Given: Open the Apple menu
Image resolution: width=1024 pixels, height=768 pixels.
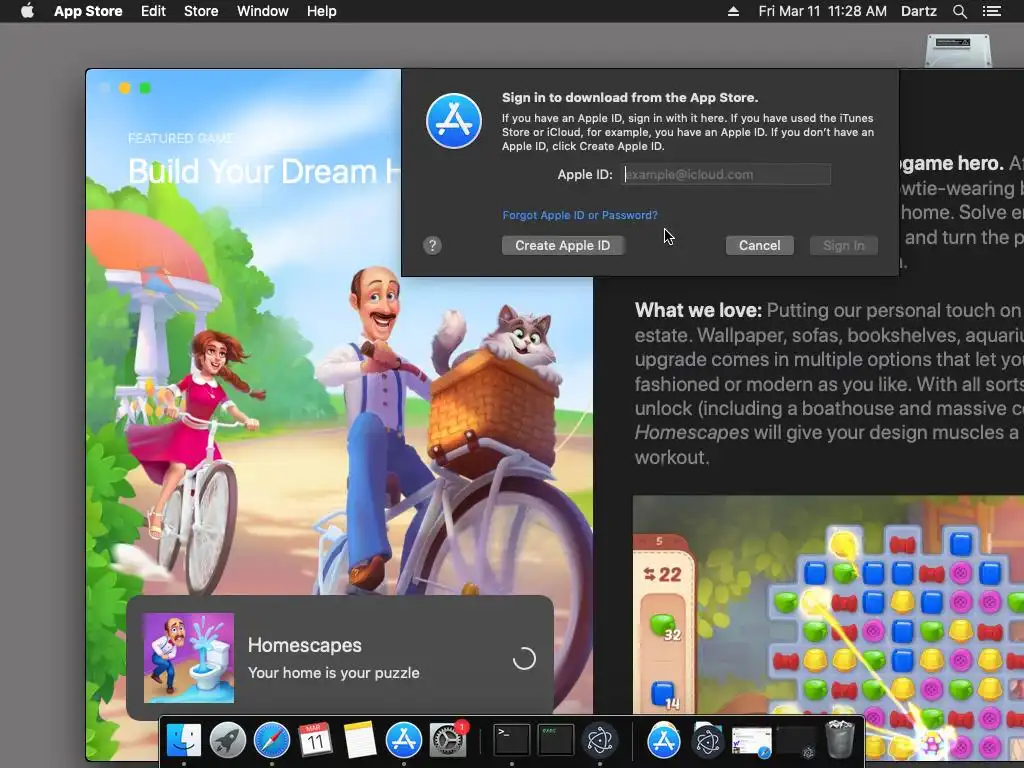Looking at the screenshot, I should point(27,11).
